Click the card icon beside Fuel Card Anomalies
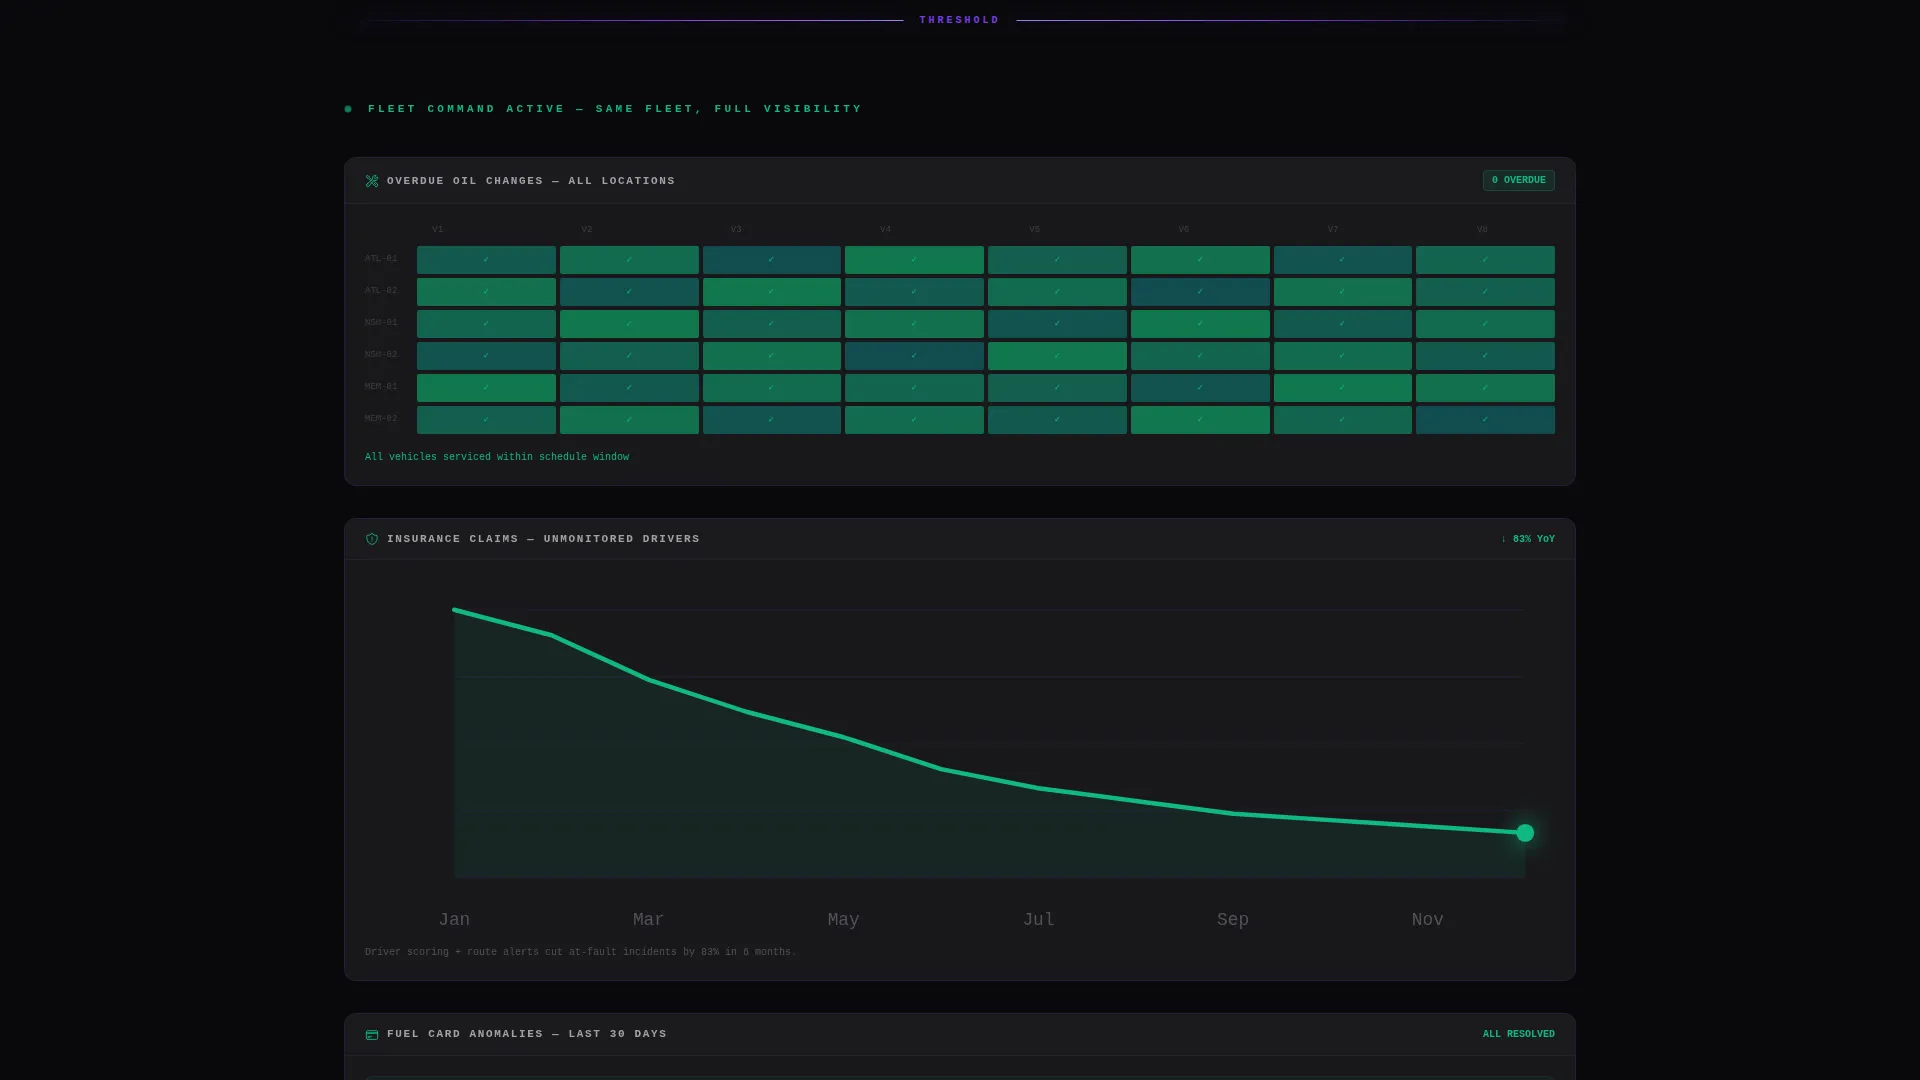 pyautogui.click(x=372, y=1034)
